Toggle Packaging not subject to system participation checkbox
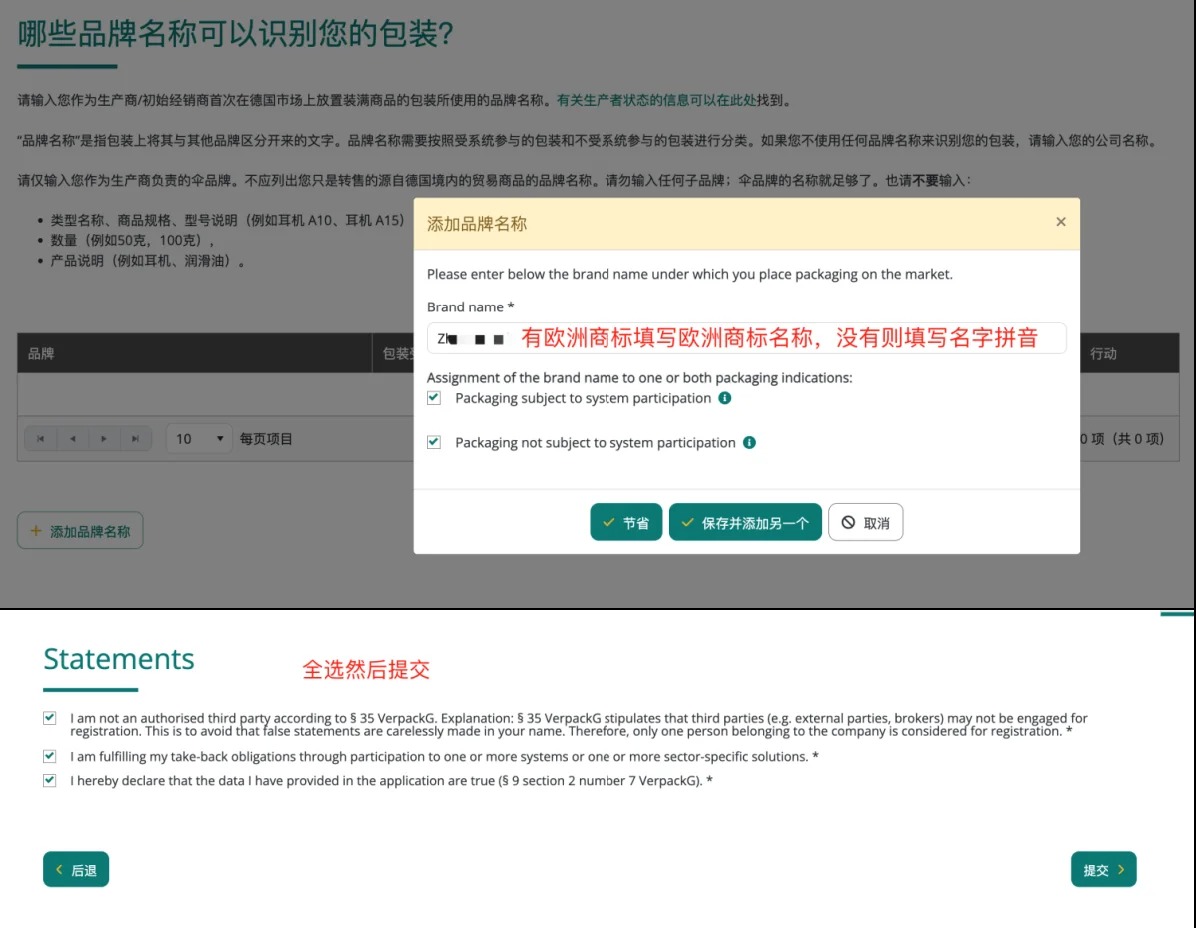The width and height of the screenshot is (1196, 928). (x=434, y=442)
